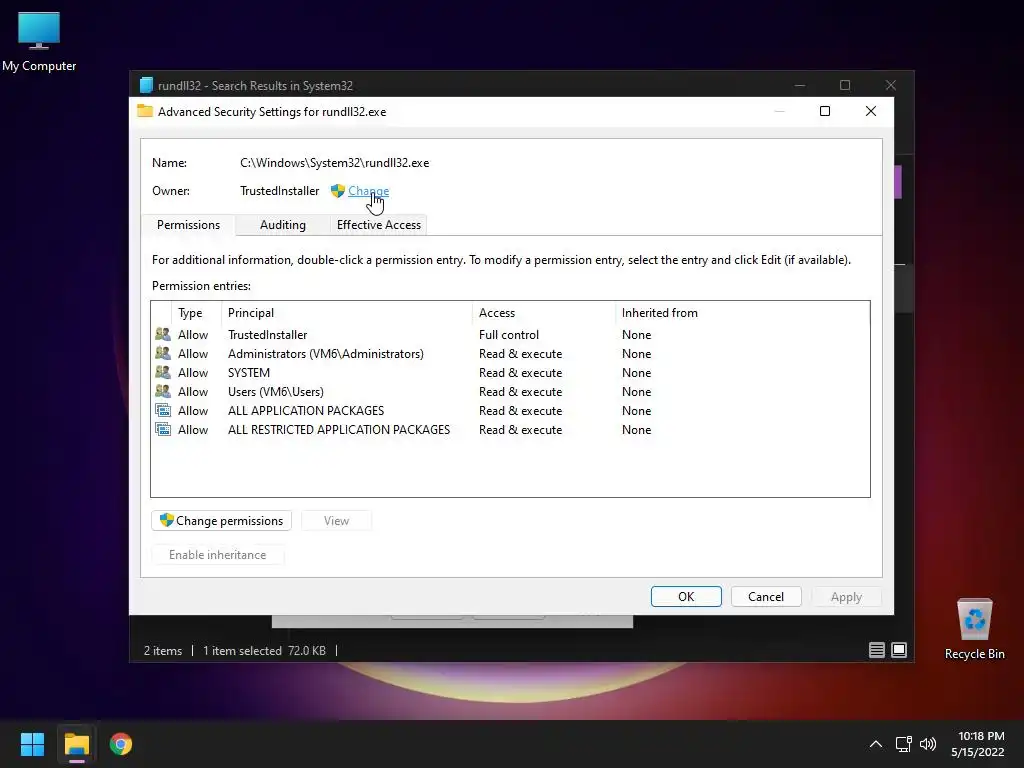Viewport: 1024px width, 768px height.
Task: Sort by the Principal column header
Action: [x=347, y=313]
